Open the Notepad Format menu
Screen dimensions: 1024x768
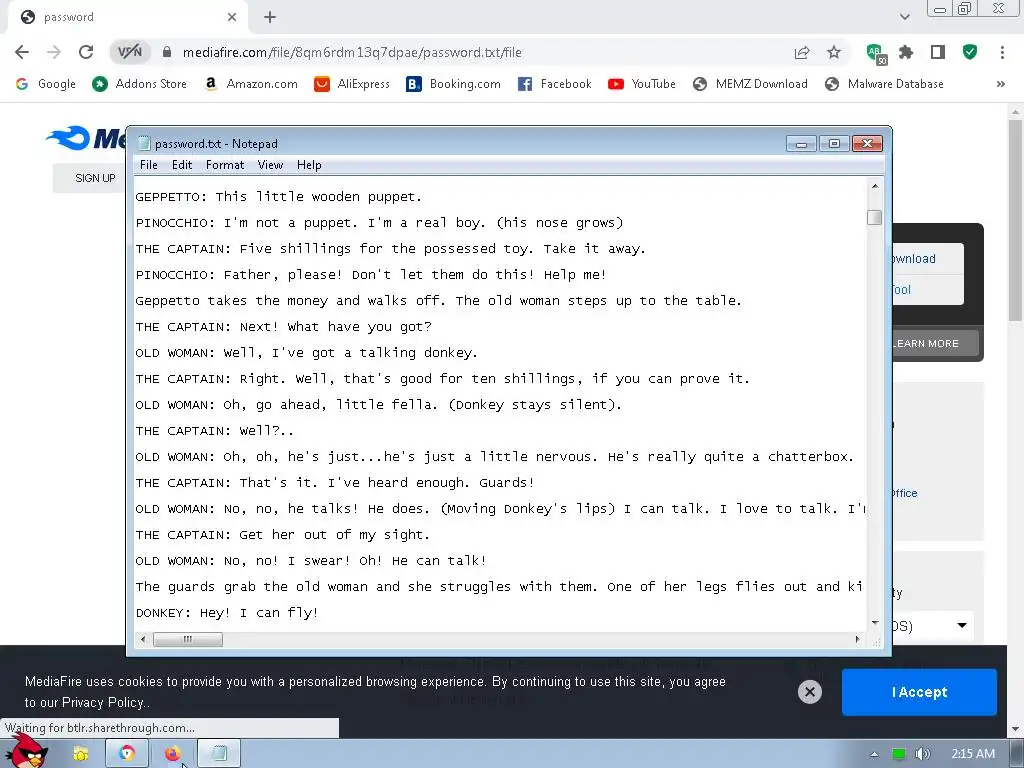tap(225, 165)
